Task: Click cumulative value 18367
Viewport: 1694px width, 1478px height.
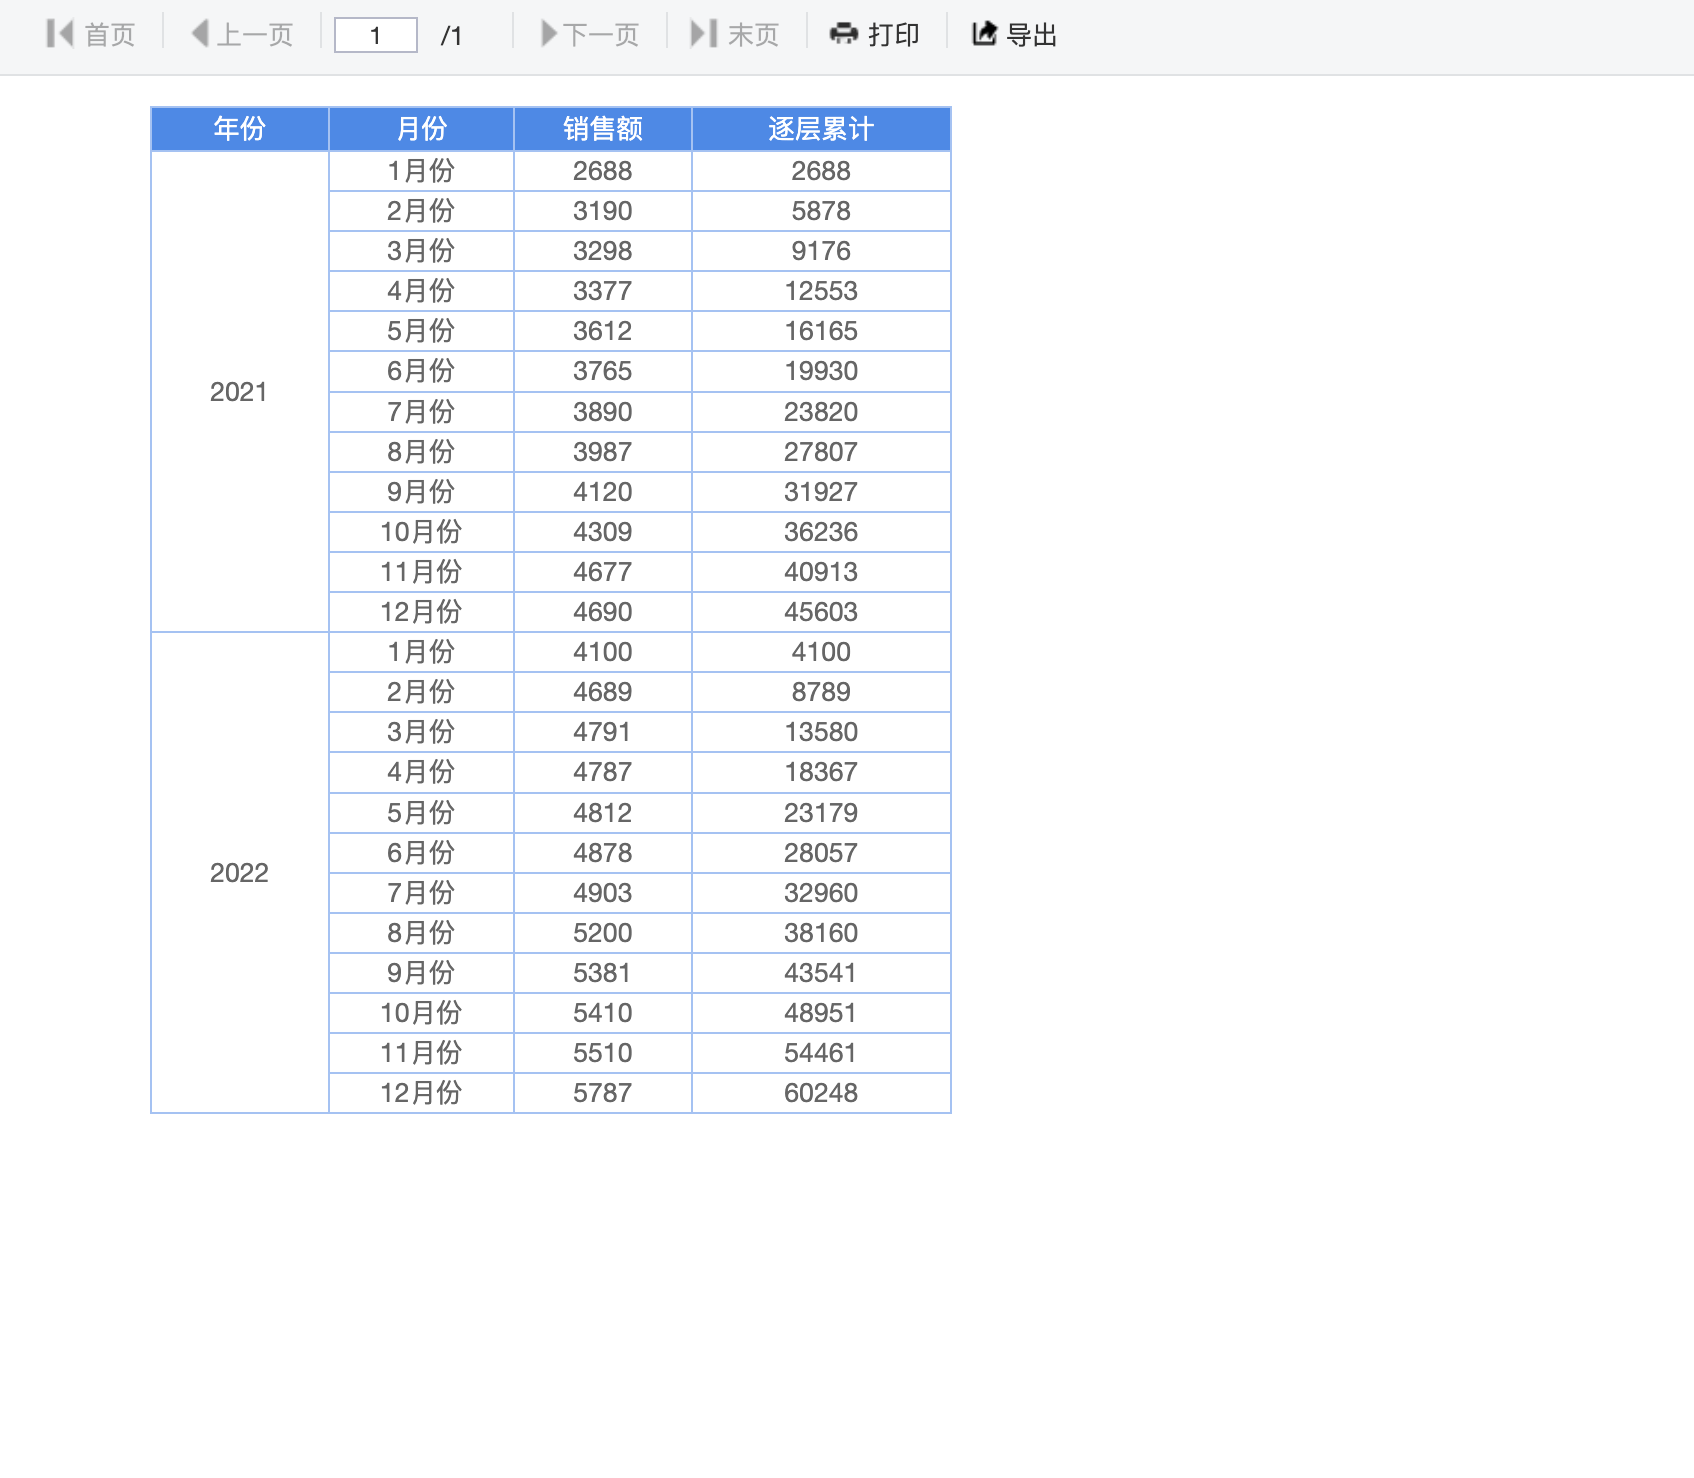Action: pyautogui.click(x=821, y=772)
